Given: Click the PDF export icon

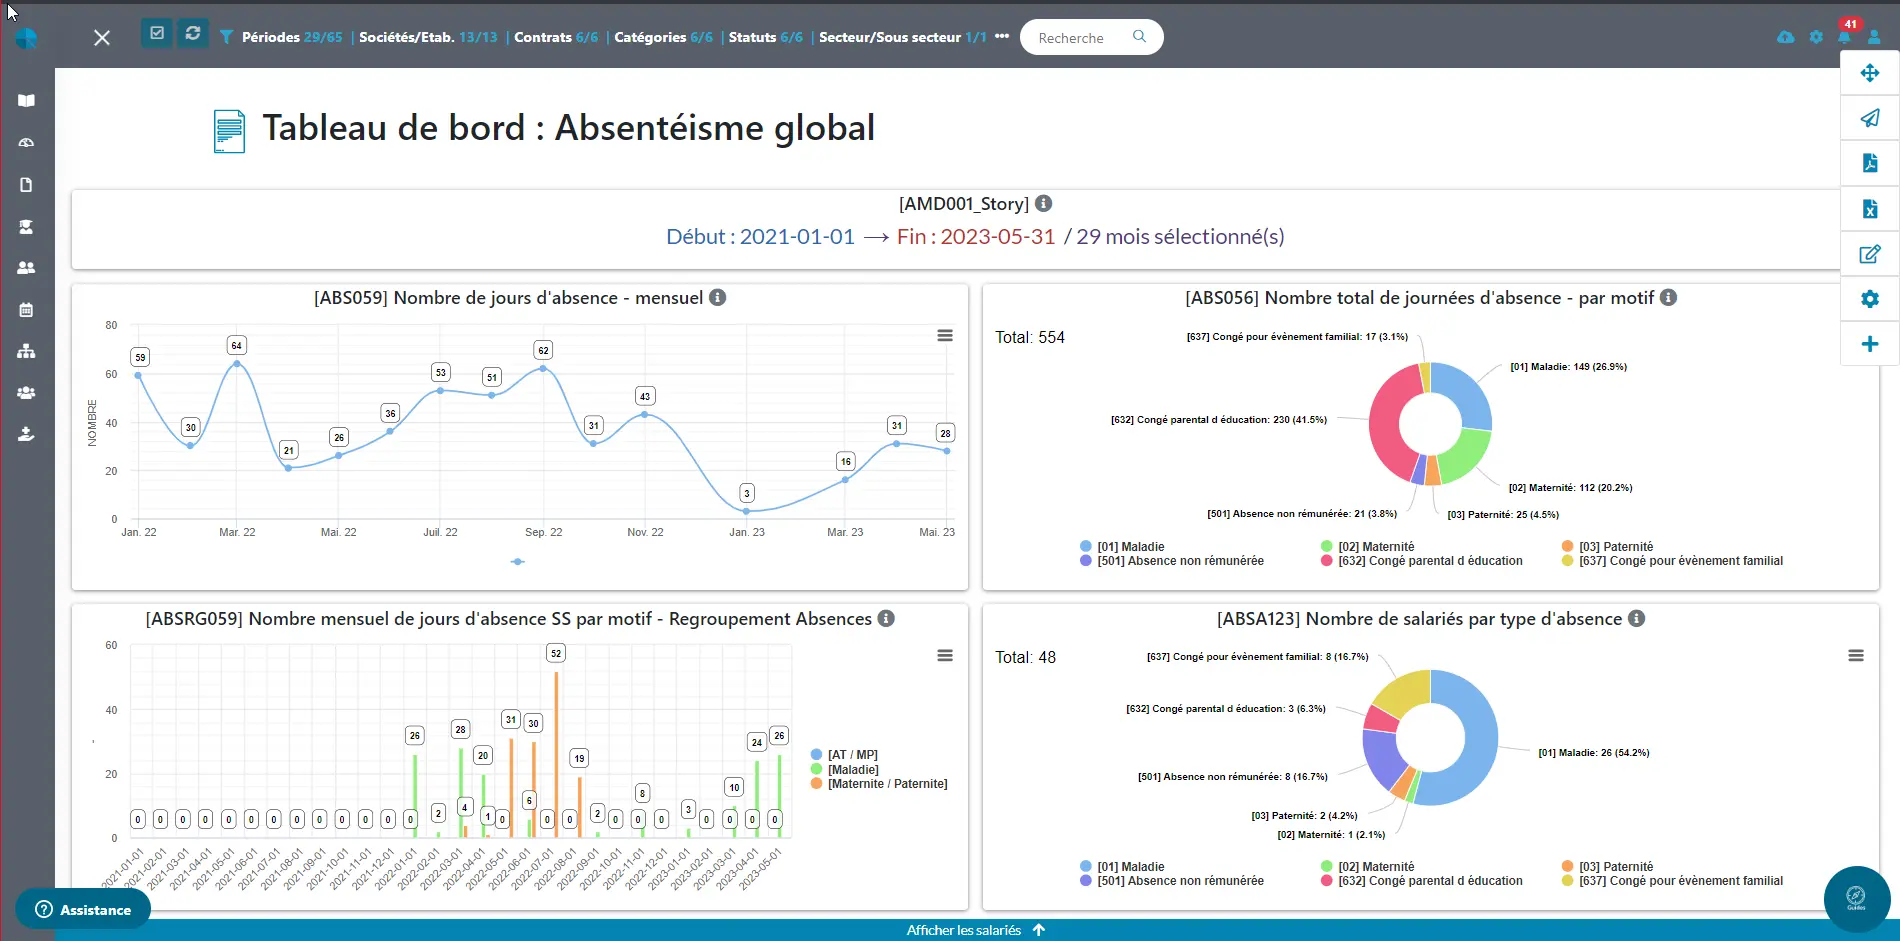Looking at the screenshot, I should click(x=1869, y=163).
